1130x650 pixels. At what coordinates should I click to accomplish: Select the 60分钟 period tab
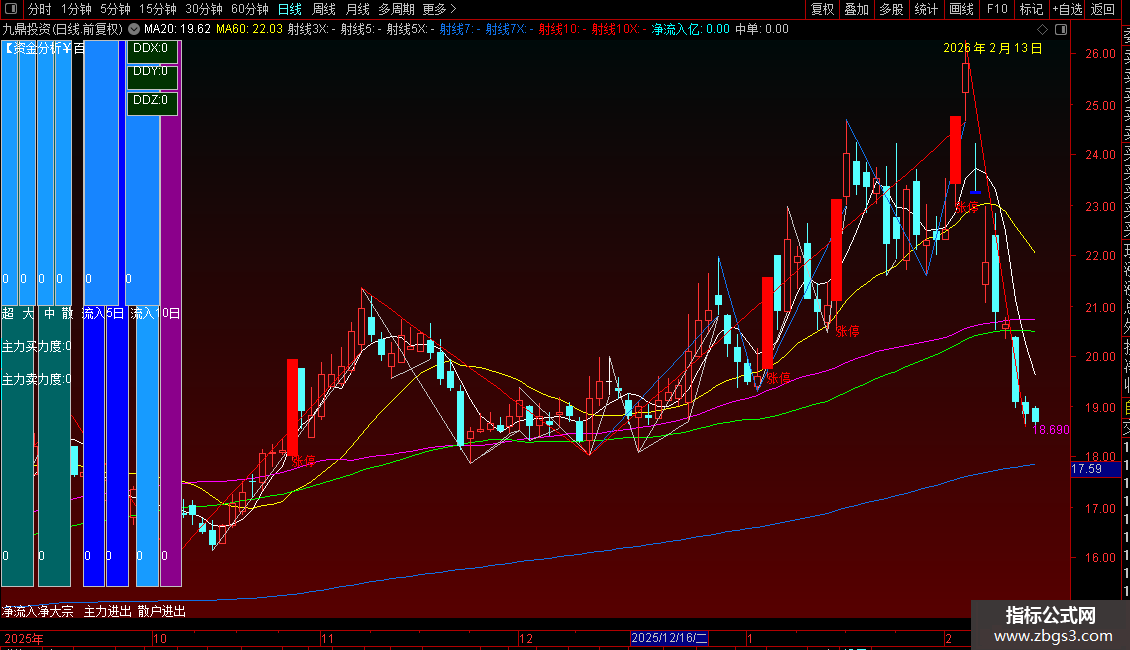click(x=249, y=9)
